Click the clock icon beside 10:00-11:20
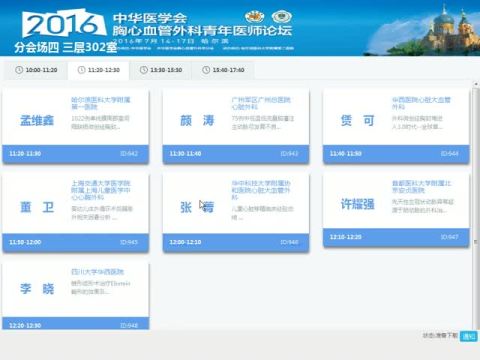Viewport: 480px width, 360px height. 19,70
